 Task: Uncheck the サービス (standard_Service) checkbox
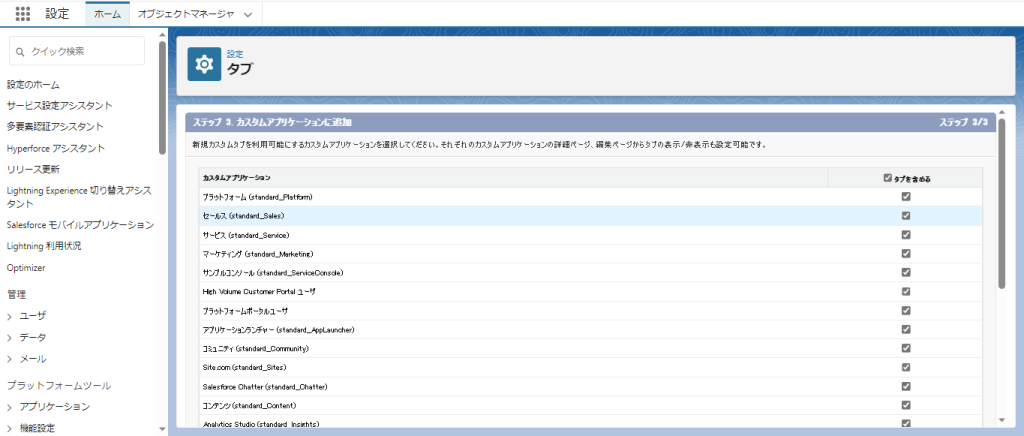click(906, 234)
